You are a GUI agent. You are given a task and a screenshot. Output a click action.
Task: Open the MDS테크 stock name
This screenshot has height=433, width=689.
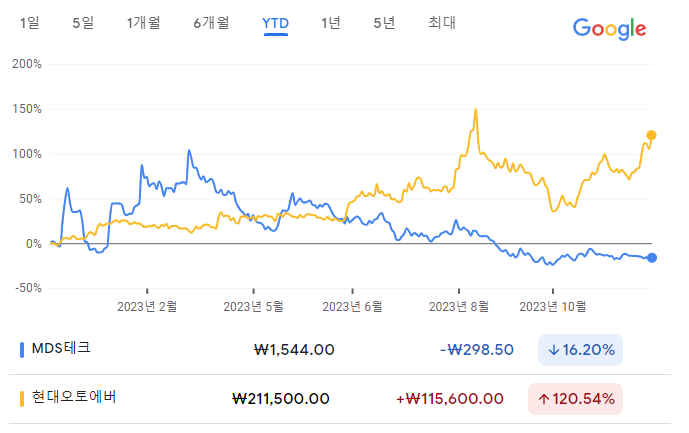pyautogui.click(x=61, y=348)
